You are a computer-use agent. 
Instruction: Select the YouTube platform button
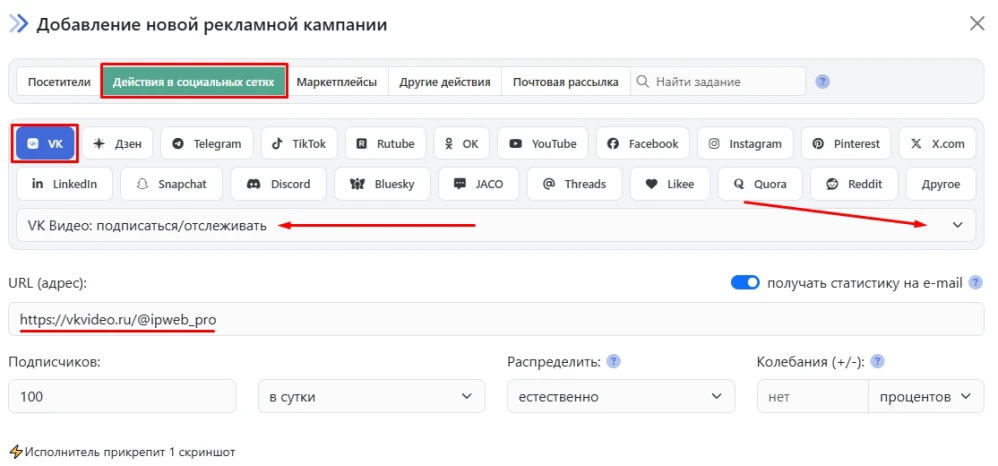[x=542, y=144]
